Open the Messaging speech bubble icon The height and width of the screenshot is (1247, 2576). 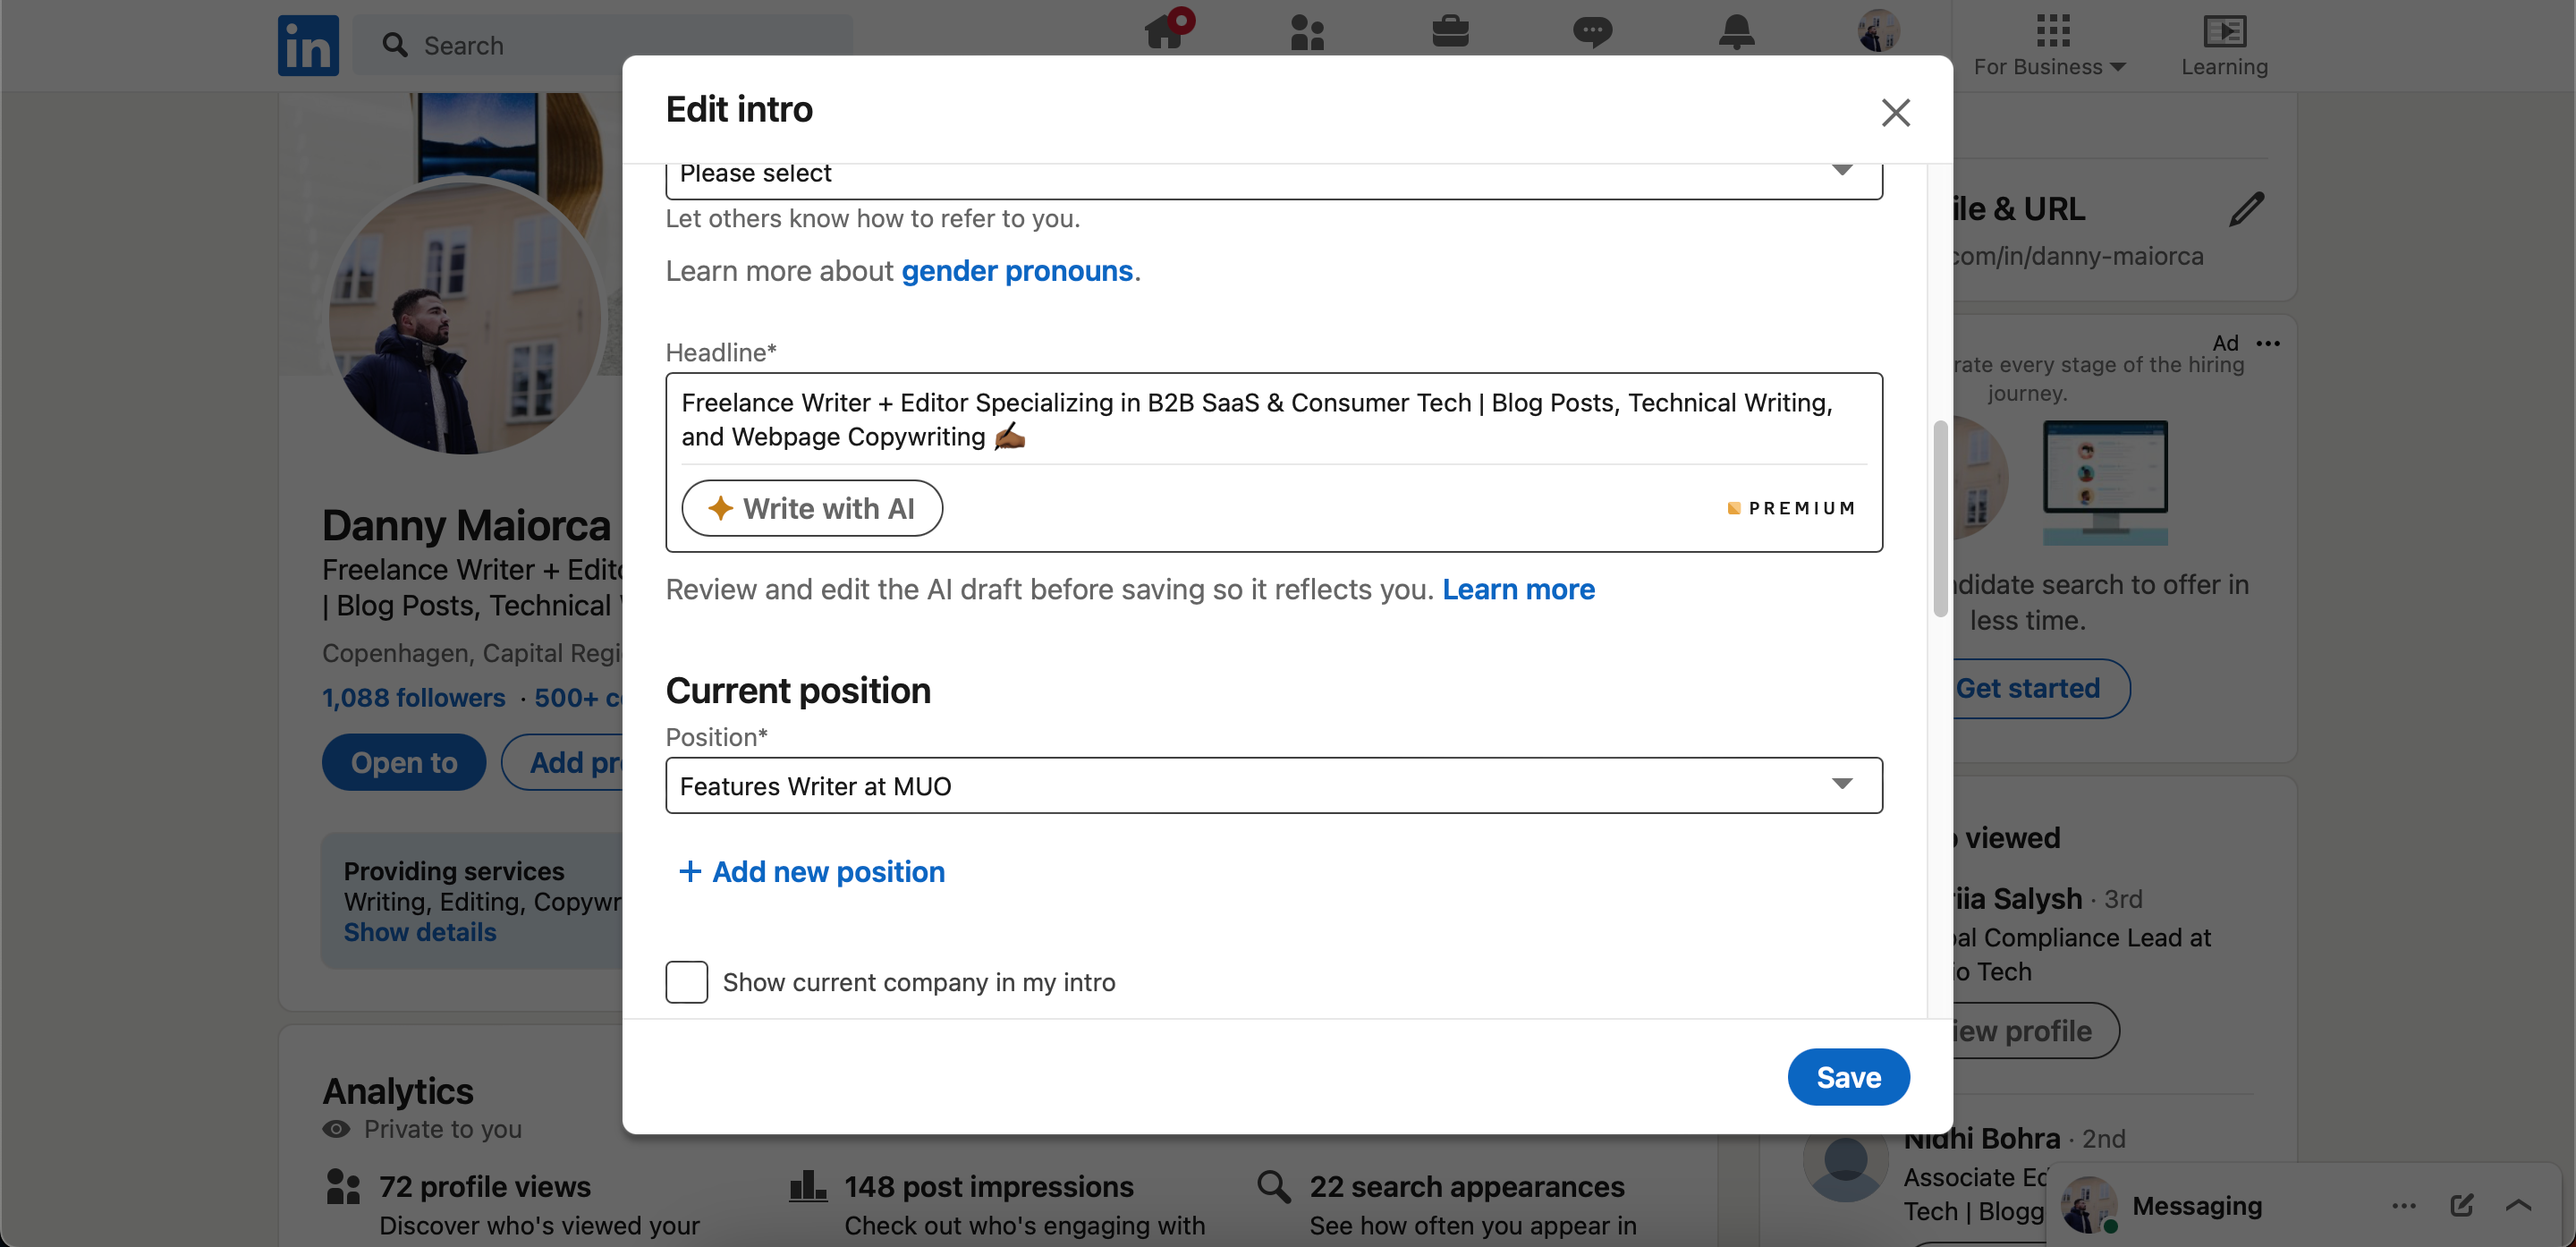point(1592,31)
